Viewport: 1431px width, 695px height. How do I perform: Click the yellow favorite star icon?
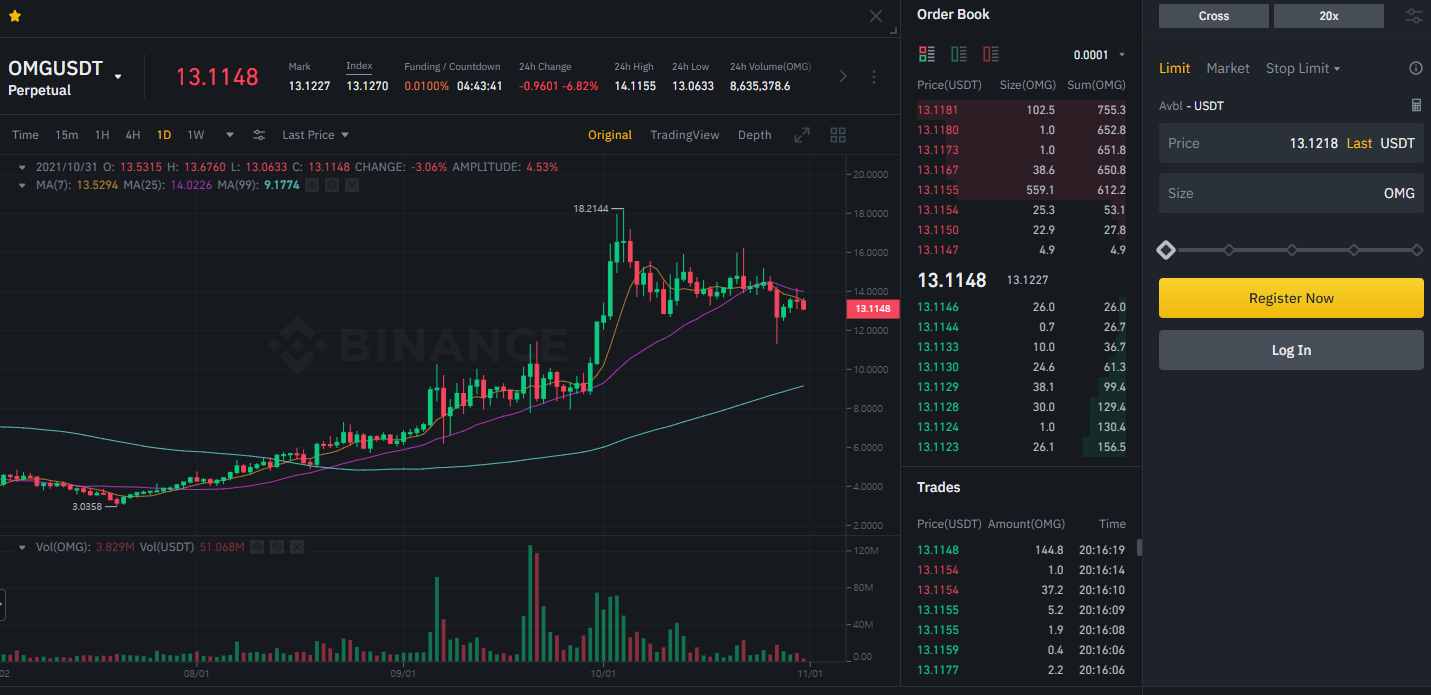tap(15, 16)
